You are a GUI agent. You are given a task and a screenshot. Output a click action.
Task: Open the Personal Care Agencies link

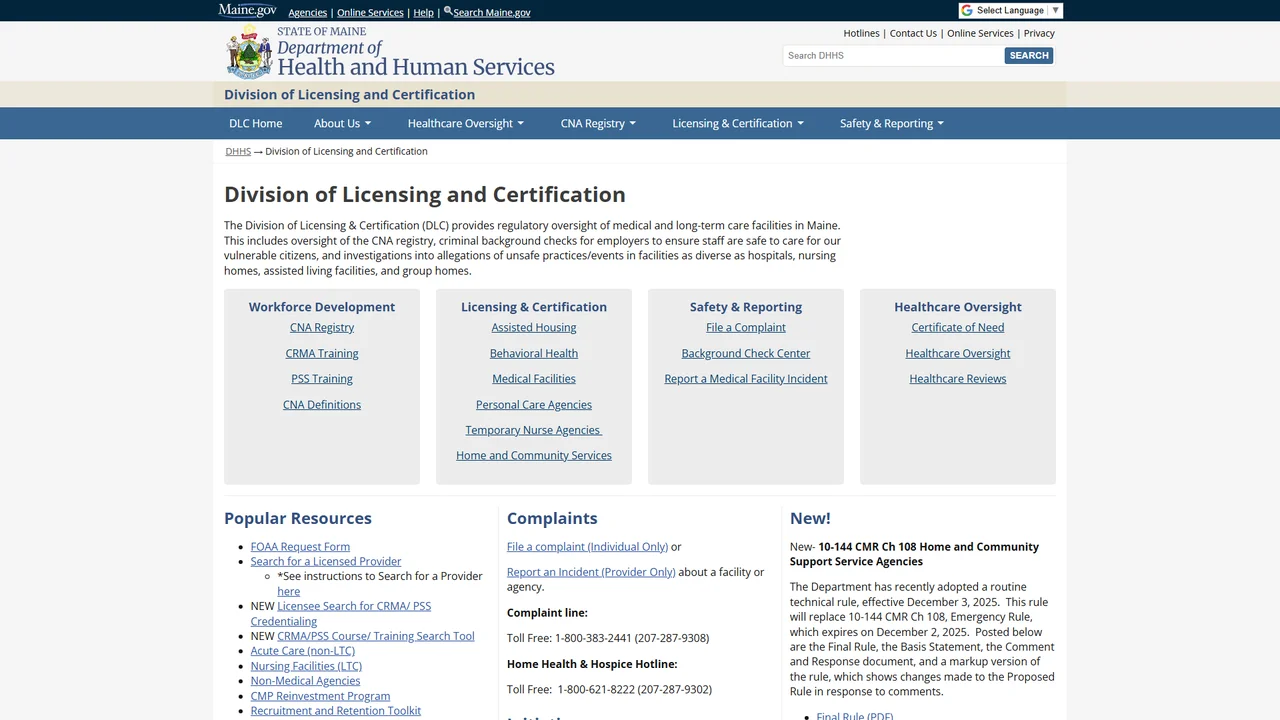click(534, 404)
